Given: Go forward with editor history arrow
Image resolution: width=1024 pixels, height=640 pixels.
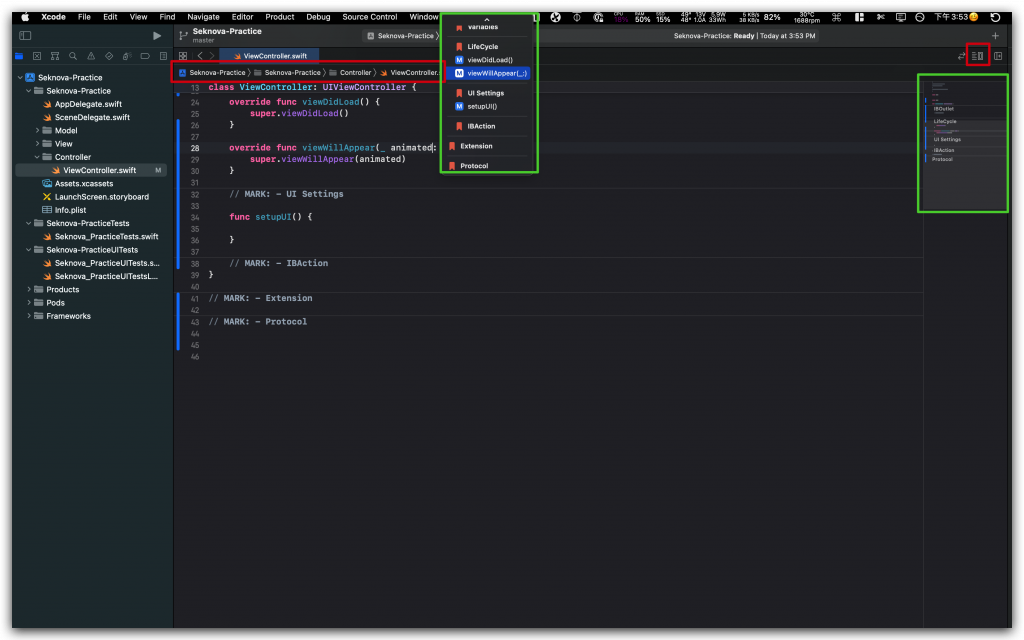Looking at the screenshot, I should [212, 56].
